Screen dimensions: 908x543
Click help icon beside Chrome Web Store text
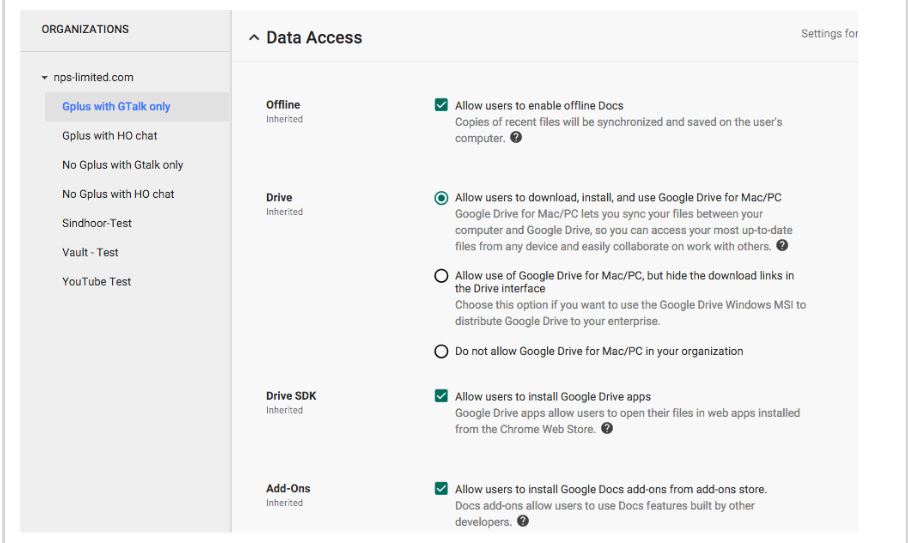(x=607, y=429)
